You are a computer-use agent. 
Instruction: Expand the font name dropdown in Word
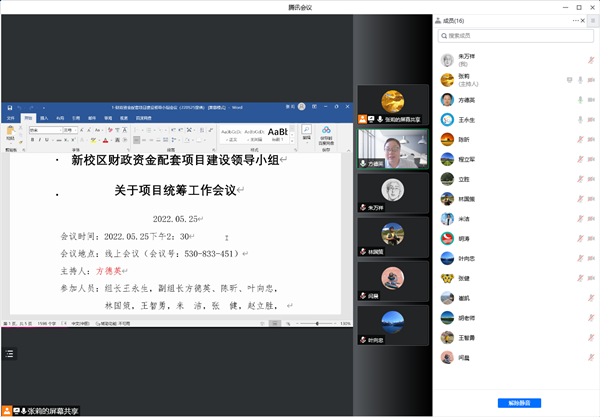pyautogui.click(x=60, y=129)
